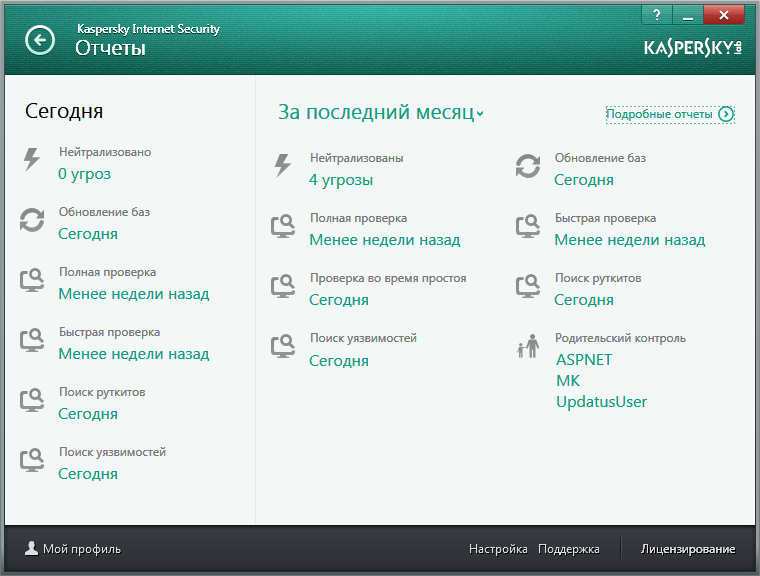760x576 pixels.
Task: Open Настройка settings in the footer
Action: 498,549
